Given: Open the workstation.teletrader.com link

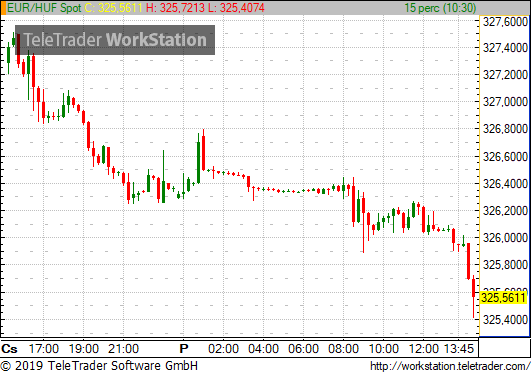Looking at the screenshot, I should (x=450, y=366).
